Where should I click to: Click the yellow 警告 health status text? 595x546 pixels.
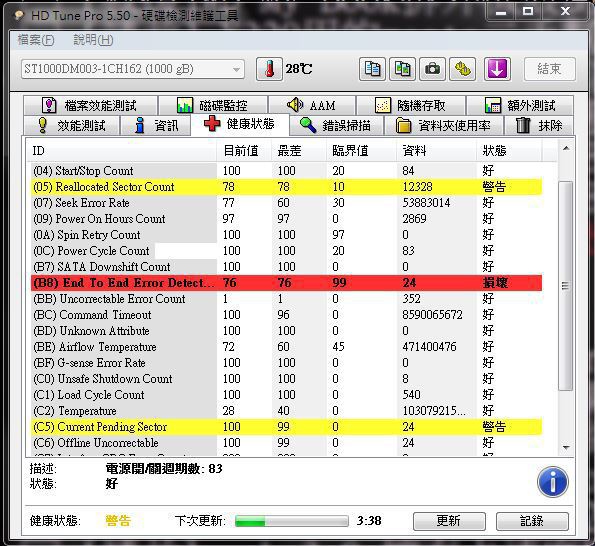coord(118,521)
